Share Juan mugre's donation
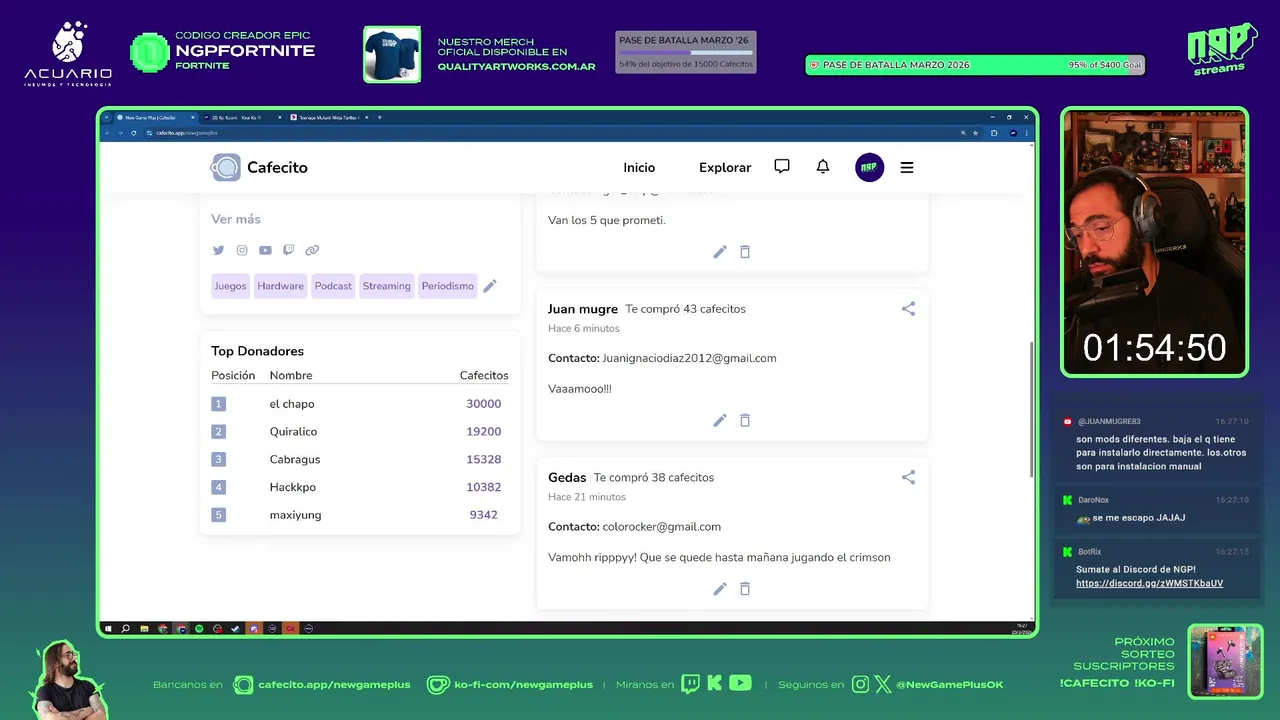 pos(908,309)
